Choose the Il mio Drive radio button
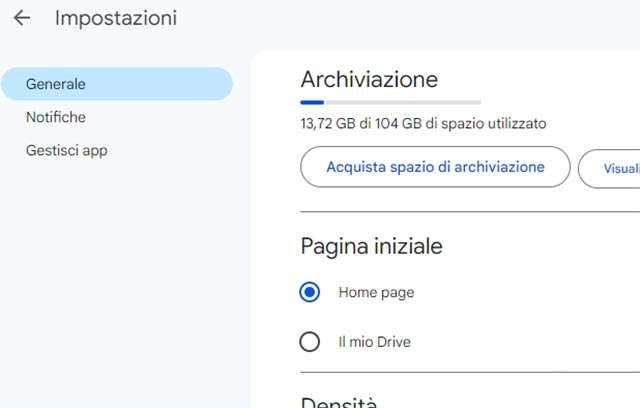The height and width of the screenshot is (408, 640). pos(310,342)
